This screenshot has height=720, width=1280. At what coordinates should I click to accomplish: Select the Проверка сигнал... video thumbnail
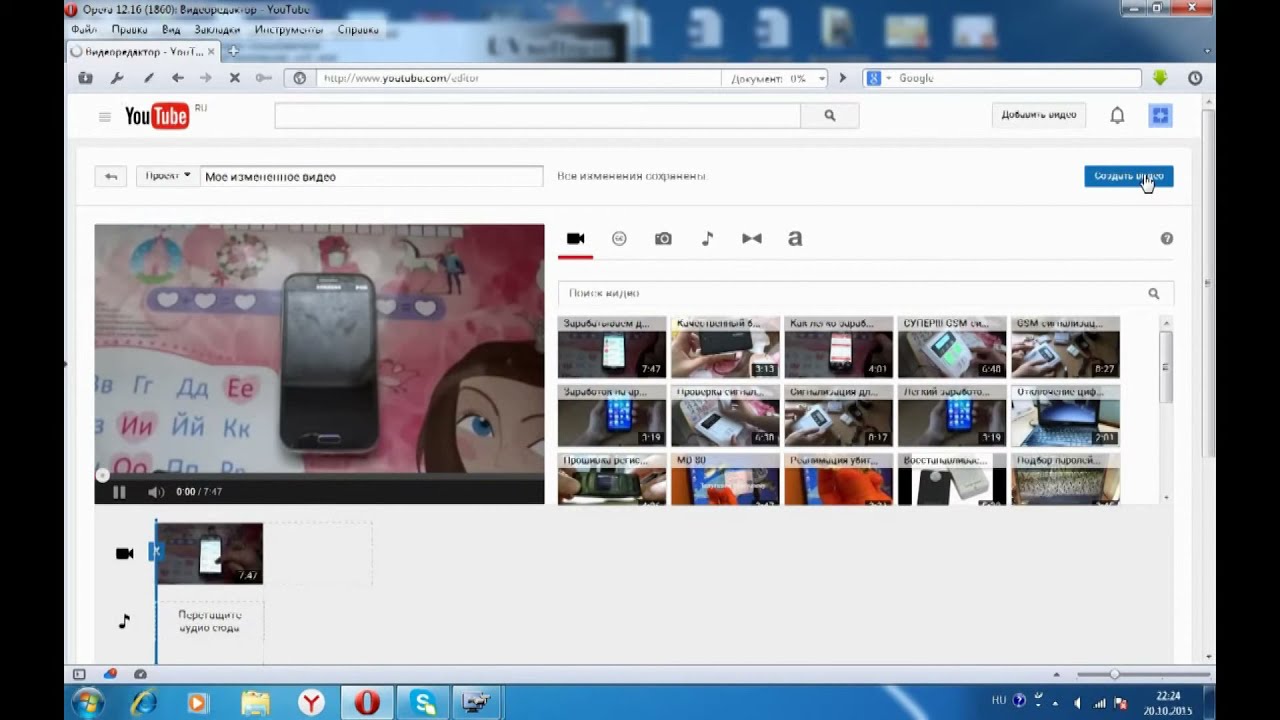pyautogui.click(x=725, y=416)
